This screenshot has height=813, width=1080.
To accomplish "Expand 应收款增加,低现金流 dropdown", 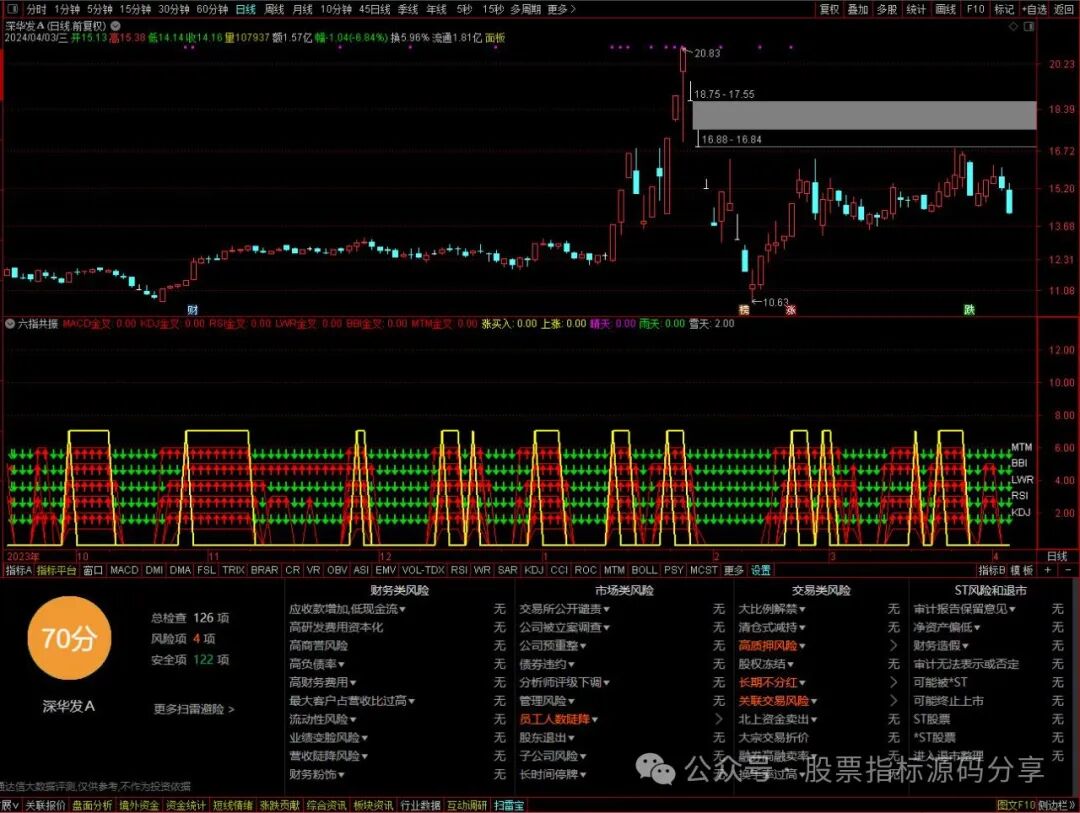I will 347,609.
